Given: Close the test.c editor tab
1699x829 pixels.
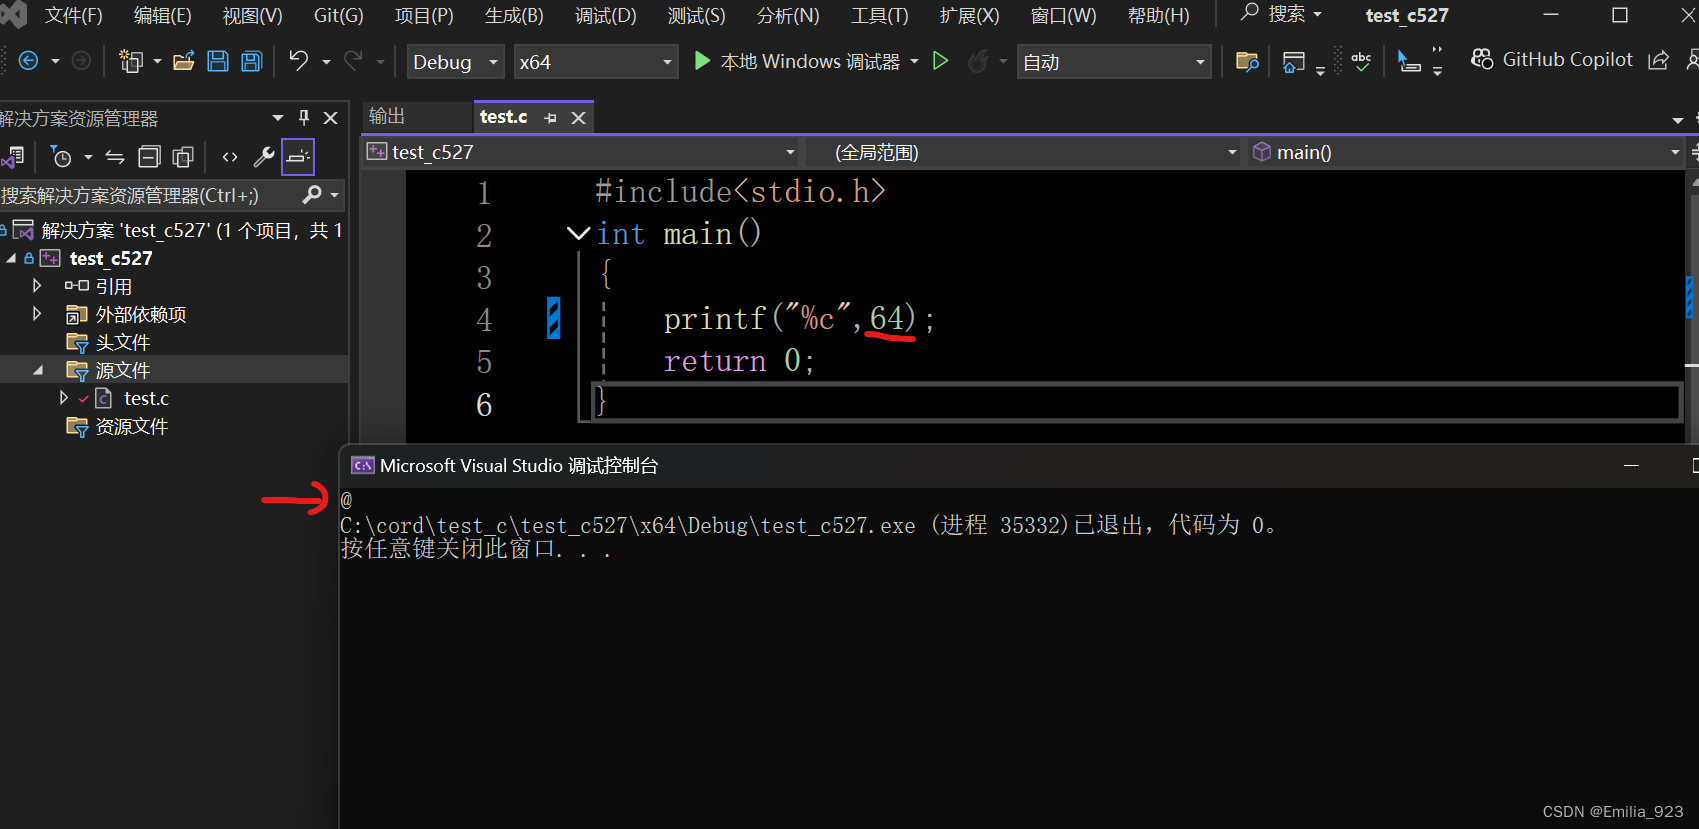Looking at the screenshot, I should tap(578, 118).
